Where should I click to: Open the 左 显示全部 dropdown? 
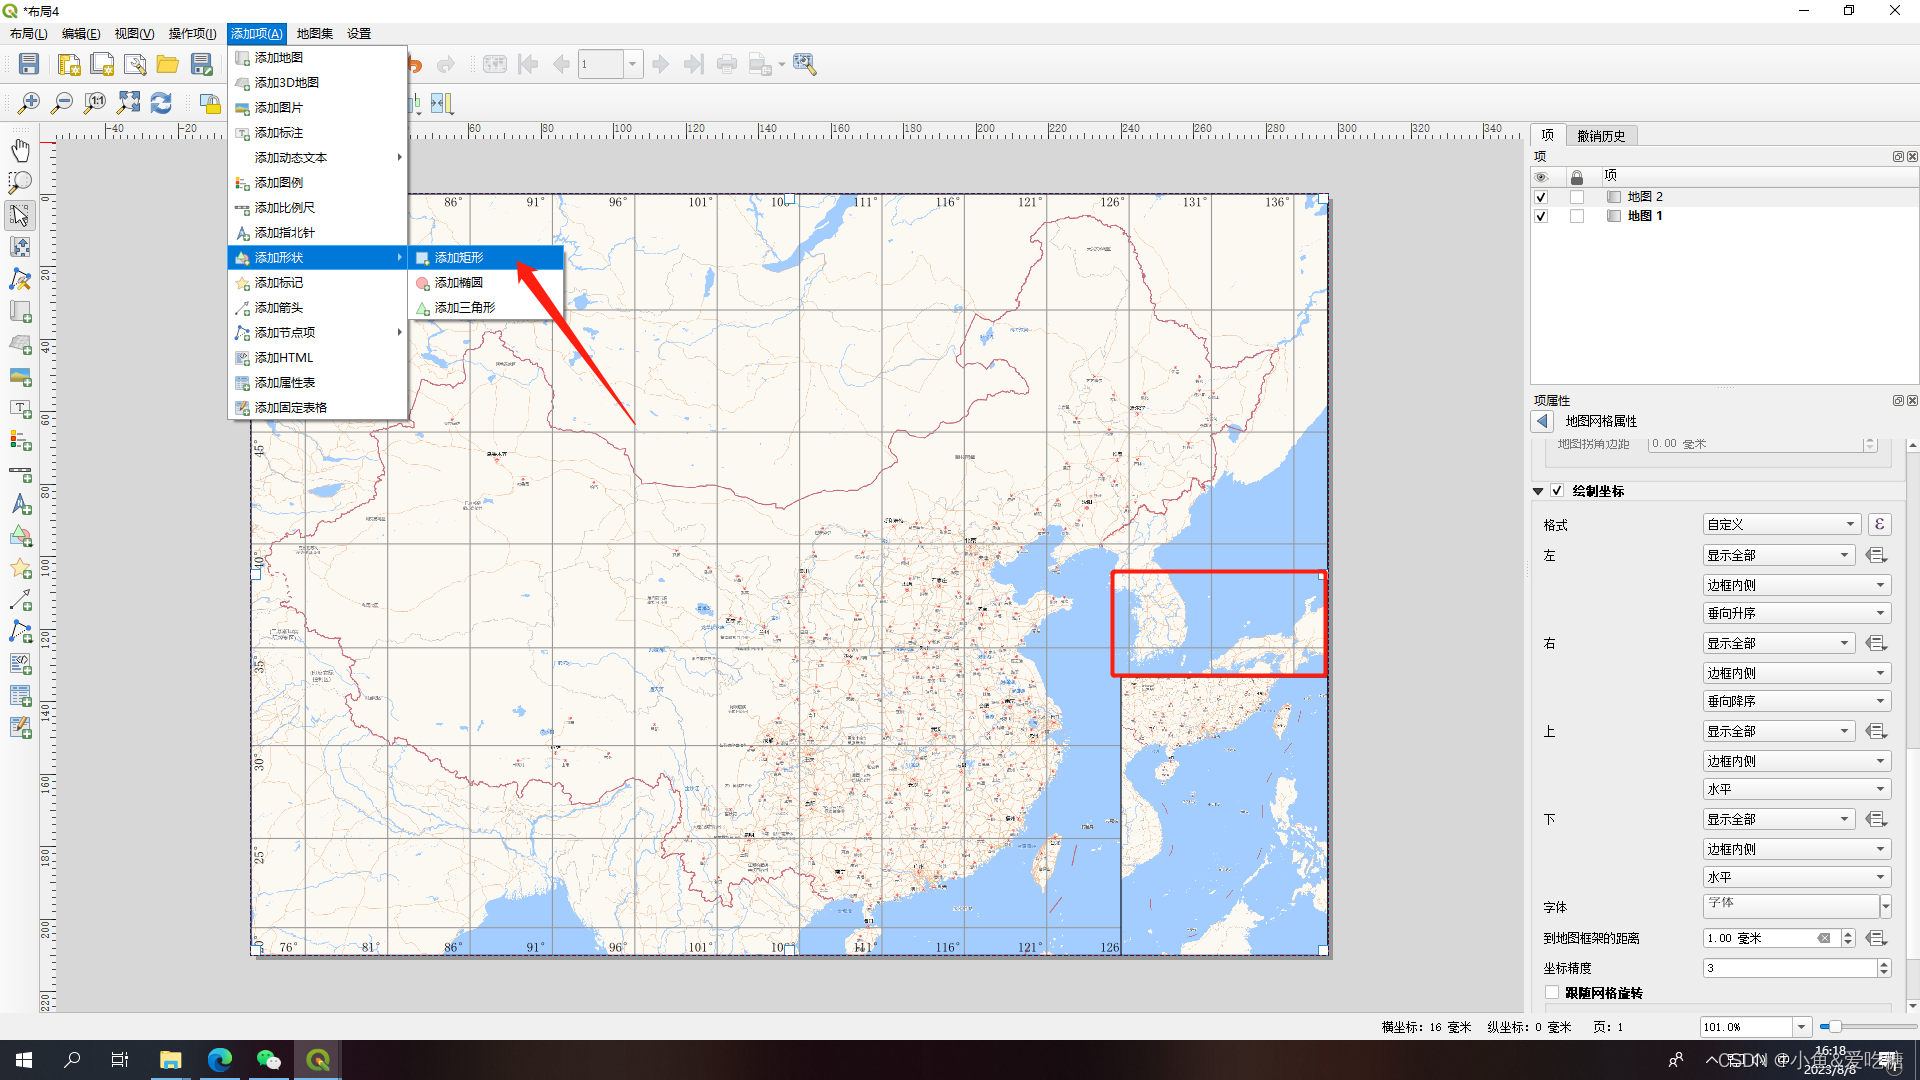(x=1779, y=555)
